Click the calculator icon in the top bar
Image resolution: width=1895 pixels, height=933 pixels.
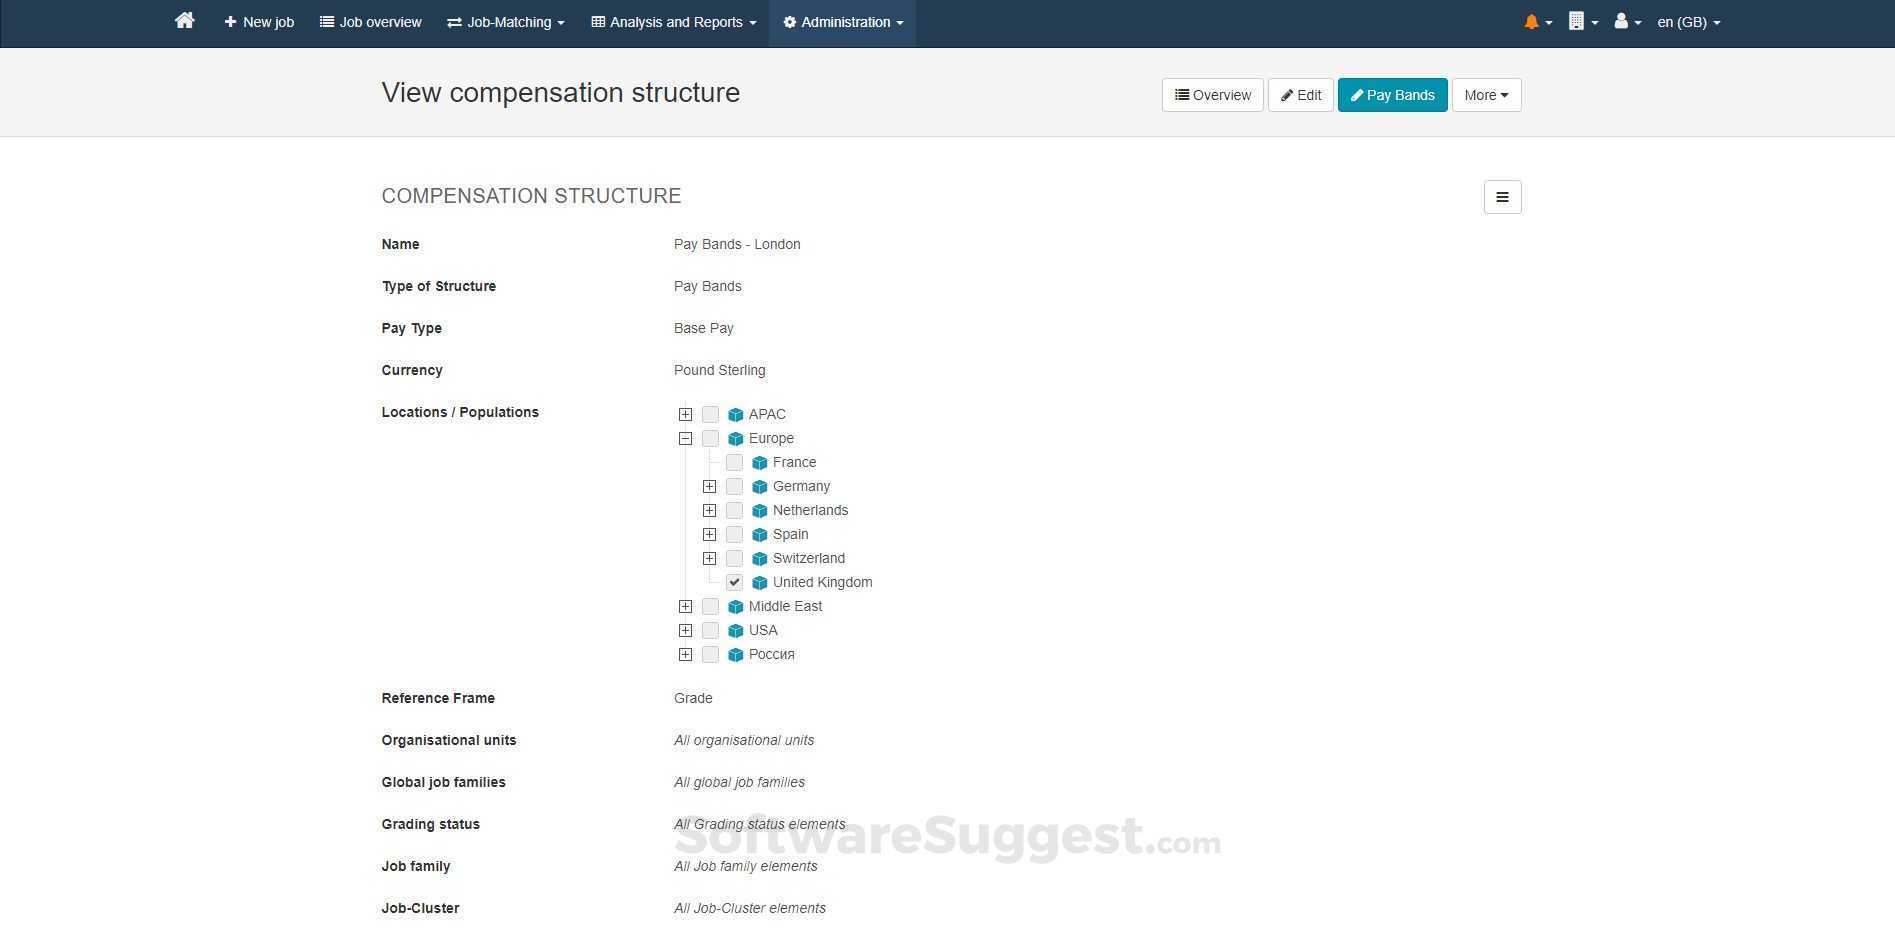pos(1576,21)
